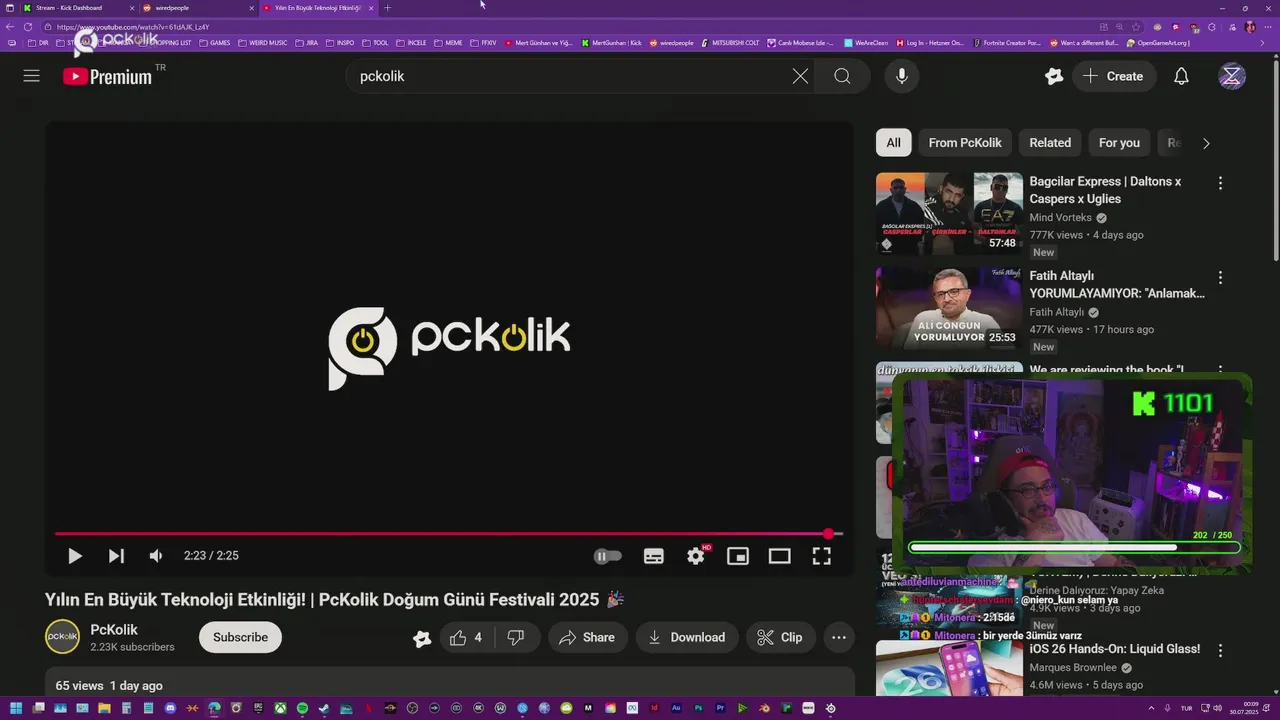Image resolution: width=1280 pixels, height=720 pixels.
Task: Open Steam from the taskbar
Action: click(x=324, y=708)
